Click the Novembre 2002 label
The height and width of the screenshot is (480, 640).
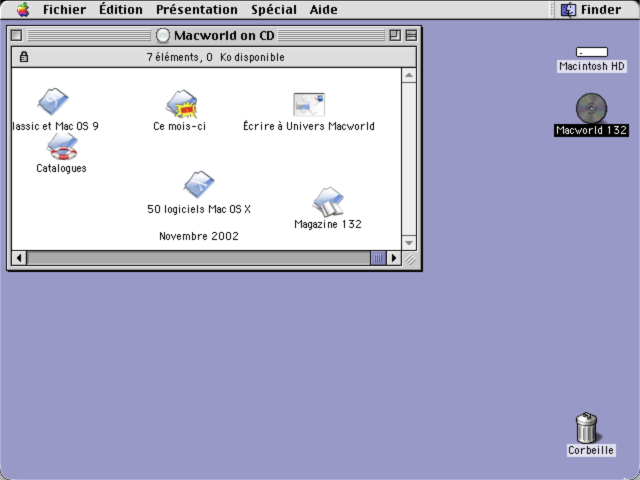pyautogui.click(x=199, y=236)
